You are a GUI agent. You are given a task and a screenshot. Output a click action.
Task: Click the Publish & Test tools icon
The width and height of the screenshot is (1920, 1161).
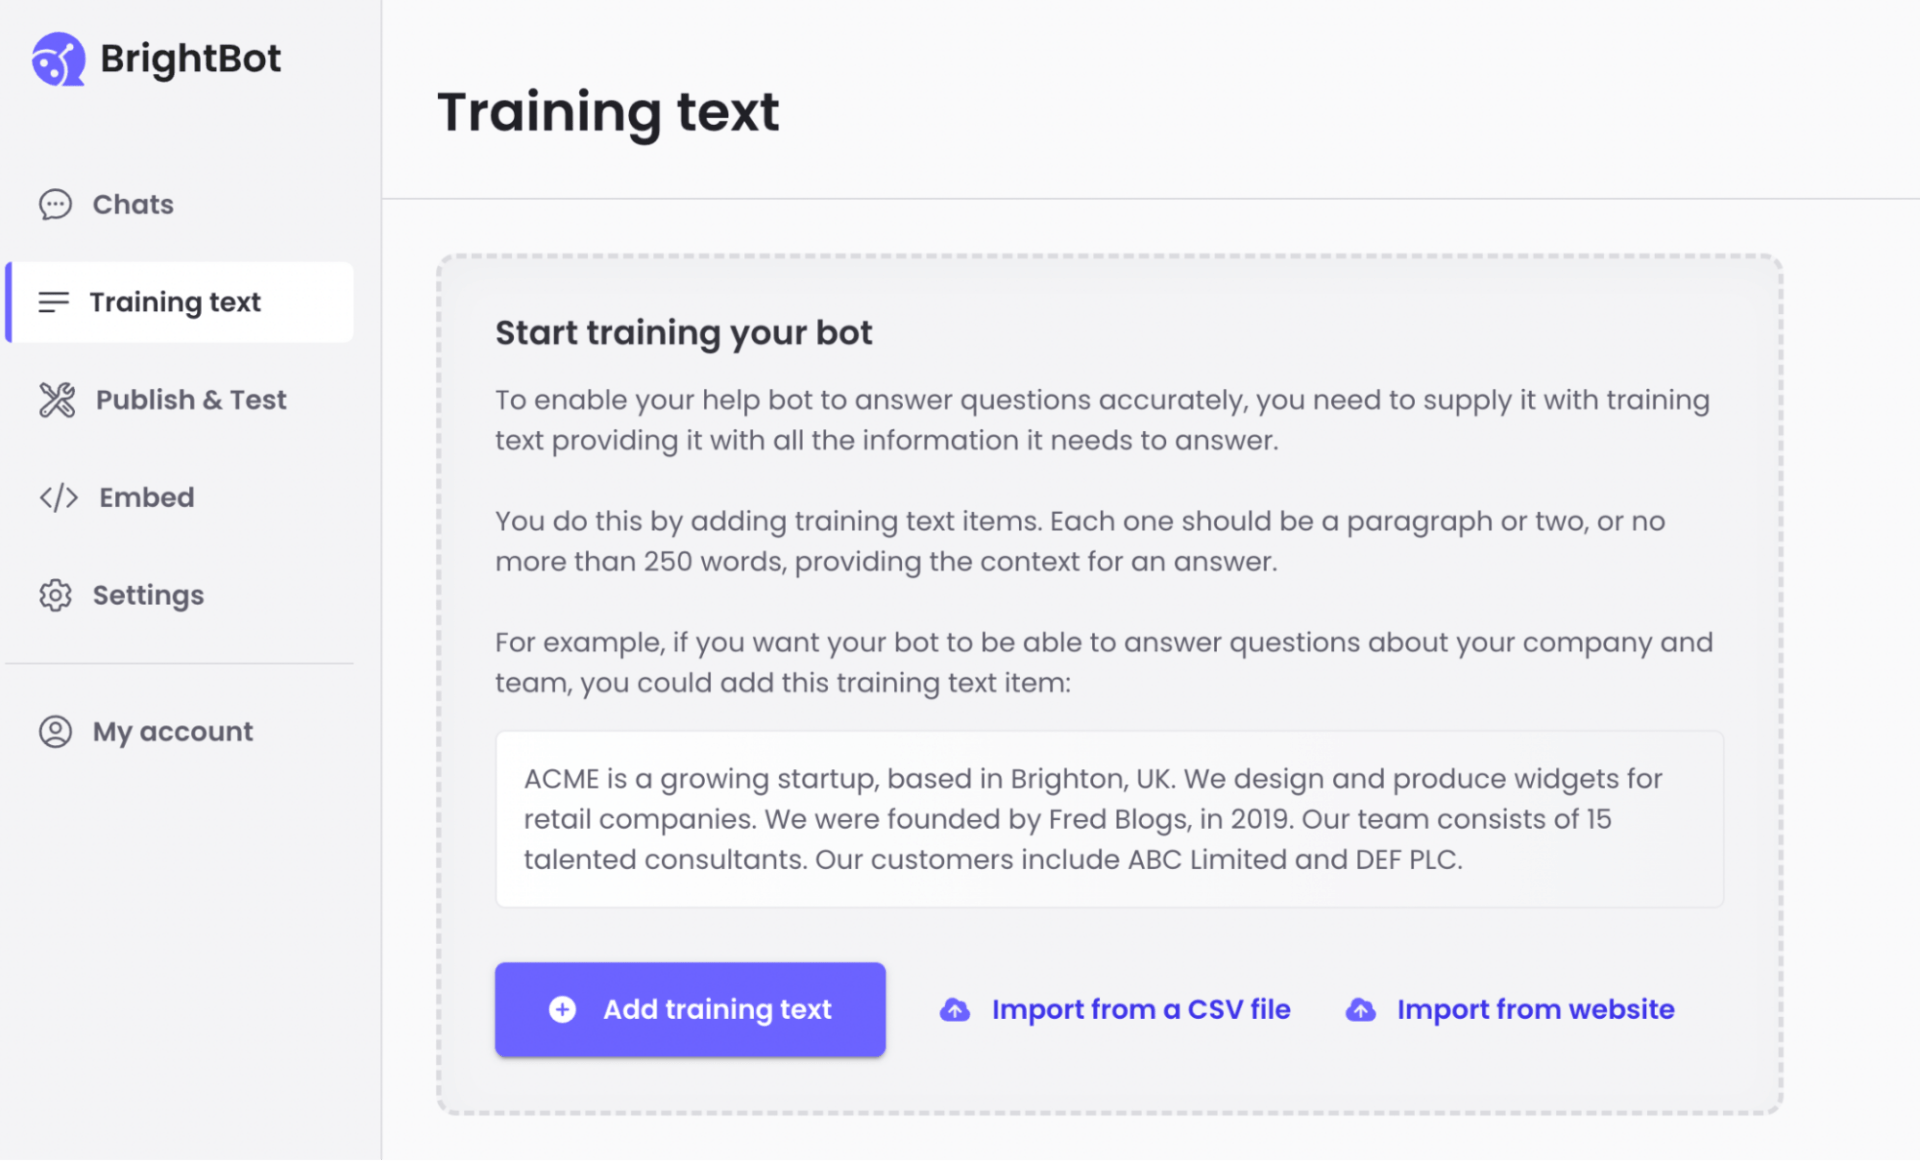[x=57, y=400]
